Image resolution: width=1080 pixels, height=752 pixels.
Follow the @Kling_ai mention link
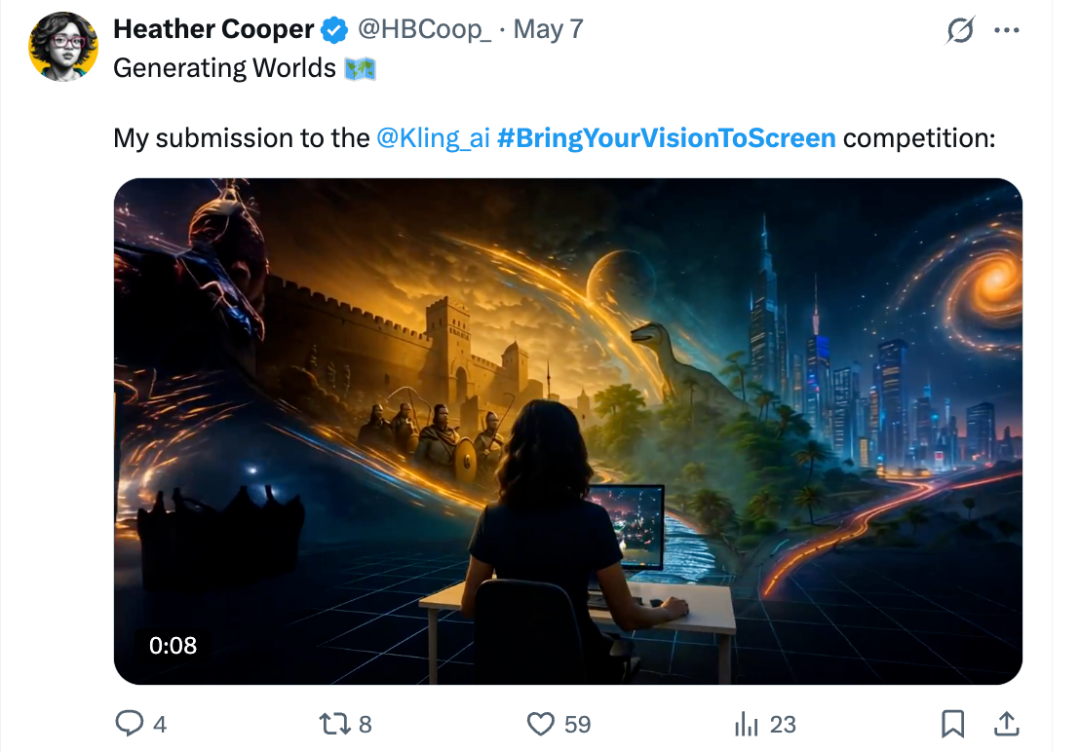coord(433,138)
